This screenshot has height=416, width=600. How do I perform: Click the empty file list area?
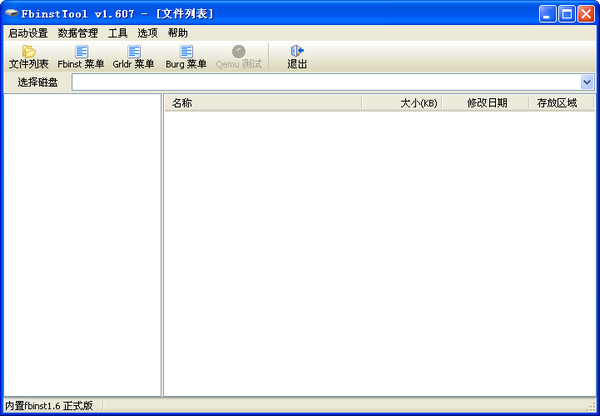(x=379, y=250)
